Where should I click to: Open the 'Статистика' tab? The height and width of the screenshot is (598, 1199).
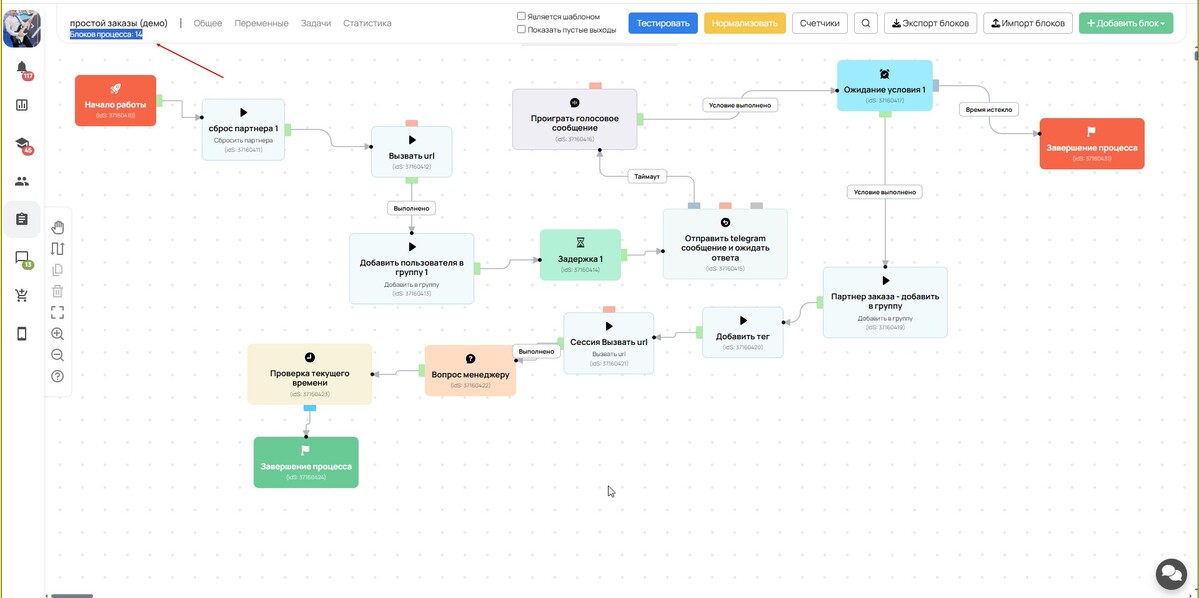click(x=367, y=23)
